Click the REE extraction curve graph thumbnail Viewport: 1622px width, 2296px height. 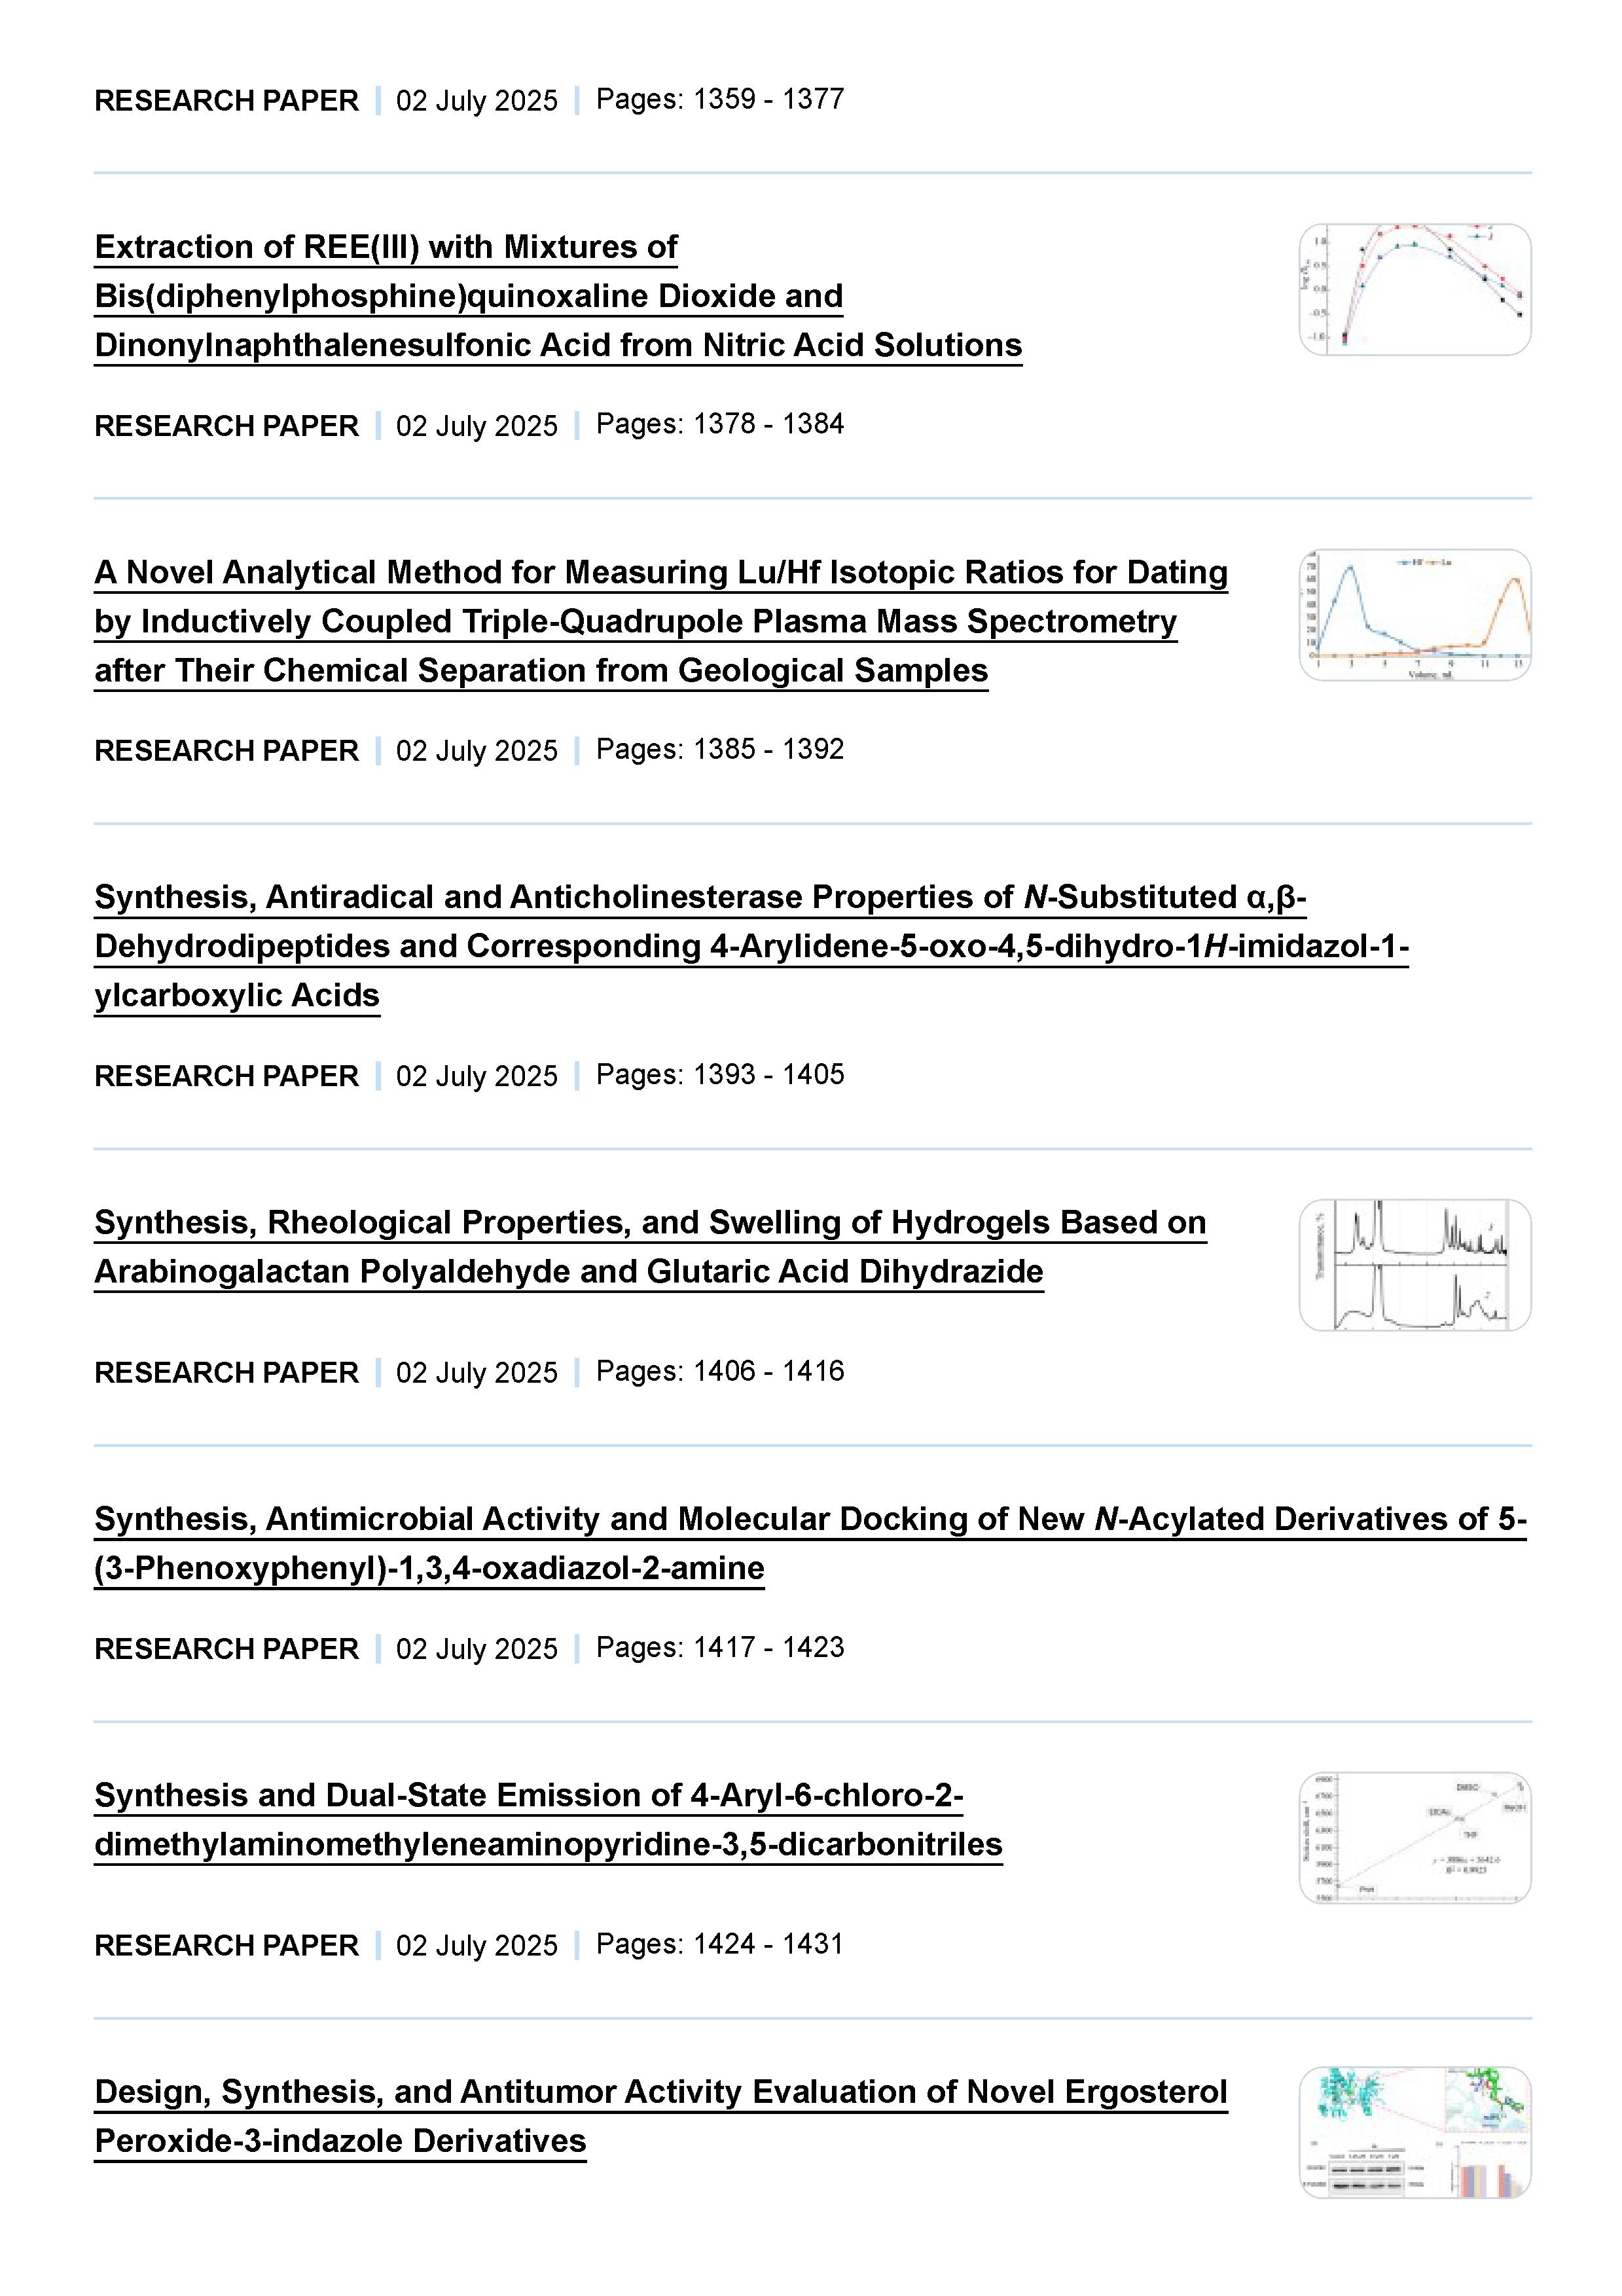tap(1414, 290)
